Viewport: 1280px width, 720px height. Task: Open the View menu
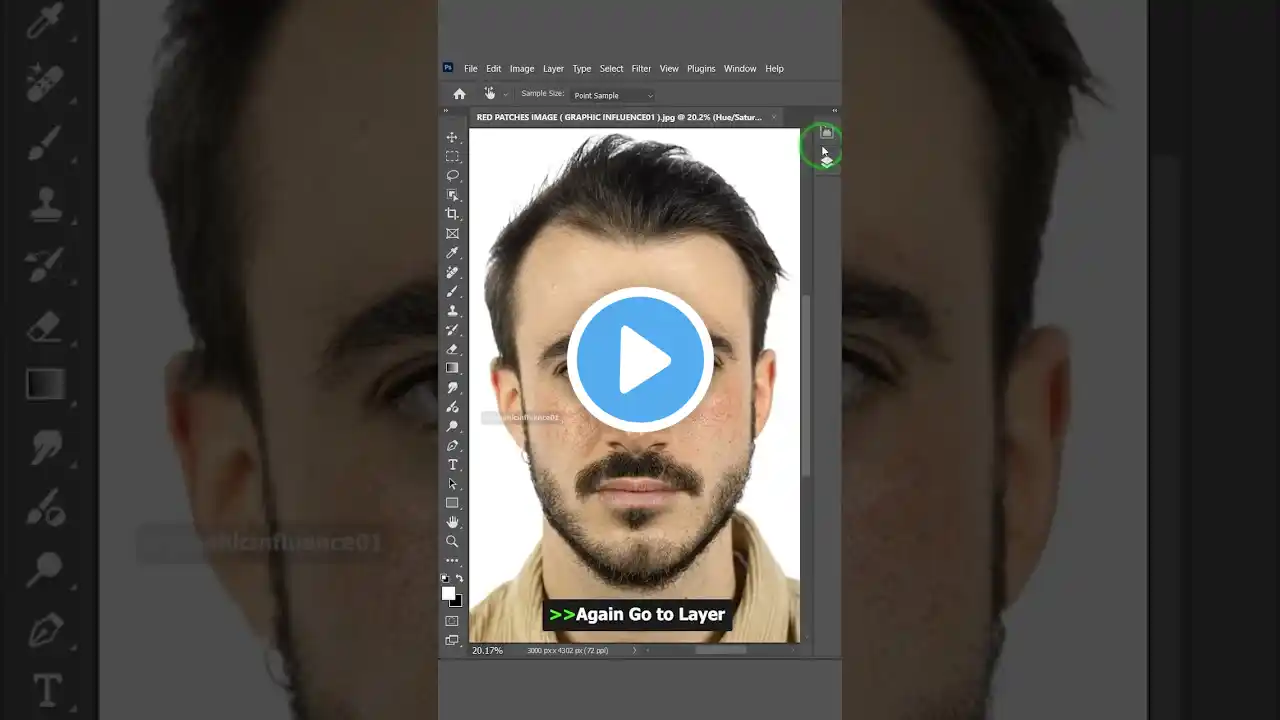pyautogui.click(x=669, y=69)
